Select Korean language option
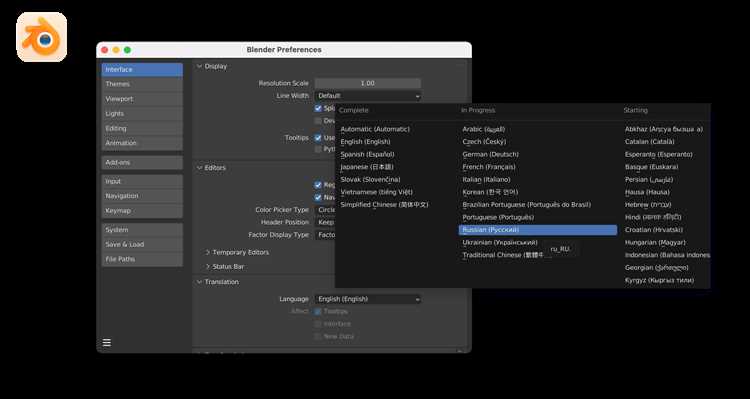The width and height of the screenshot is (750, 399). (x=490, y=192)
